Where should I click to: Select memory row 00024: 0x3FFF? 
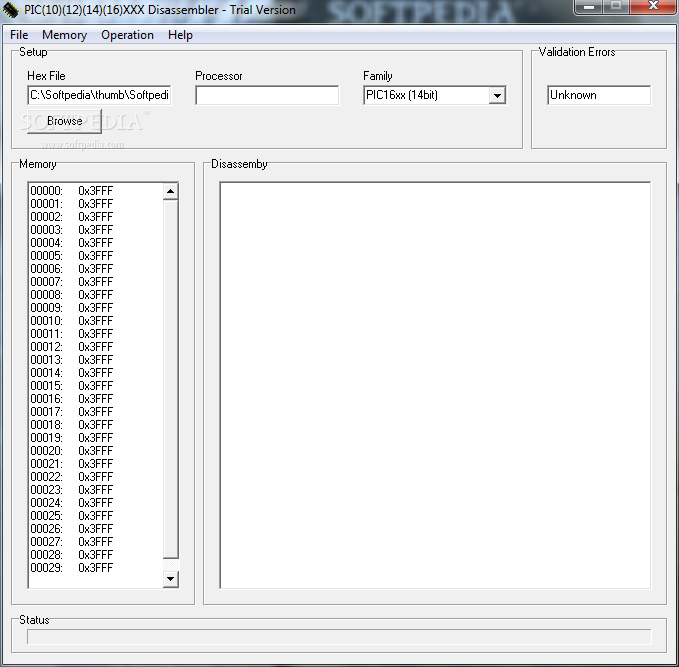(x=71, y=502)
